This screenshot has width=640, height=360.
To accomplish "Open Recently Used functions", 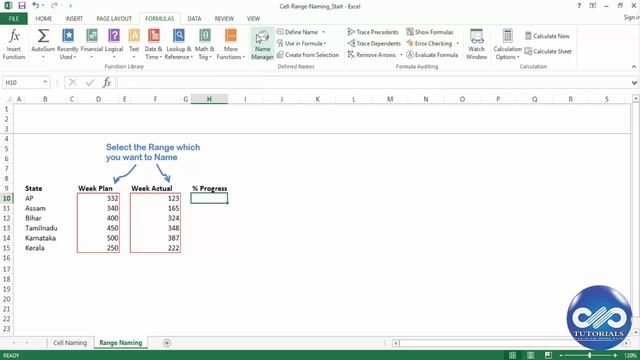I will [x=67, y=44].
